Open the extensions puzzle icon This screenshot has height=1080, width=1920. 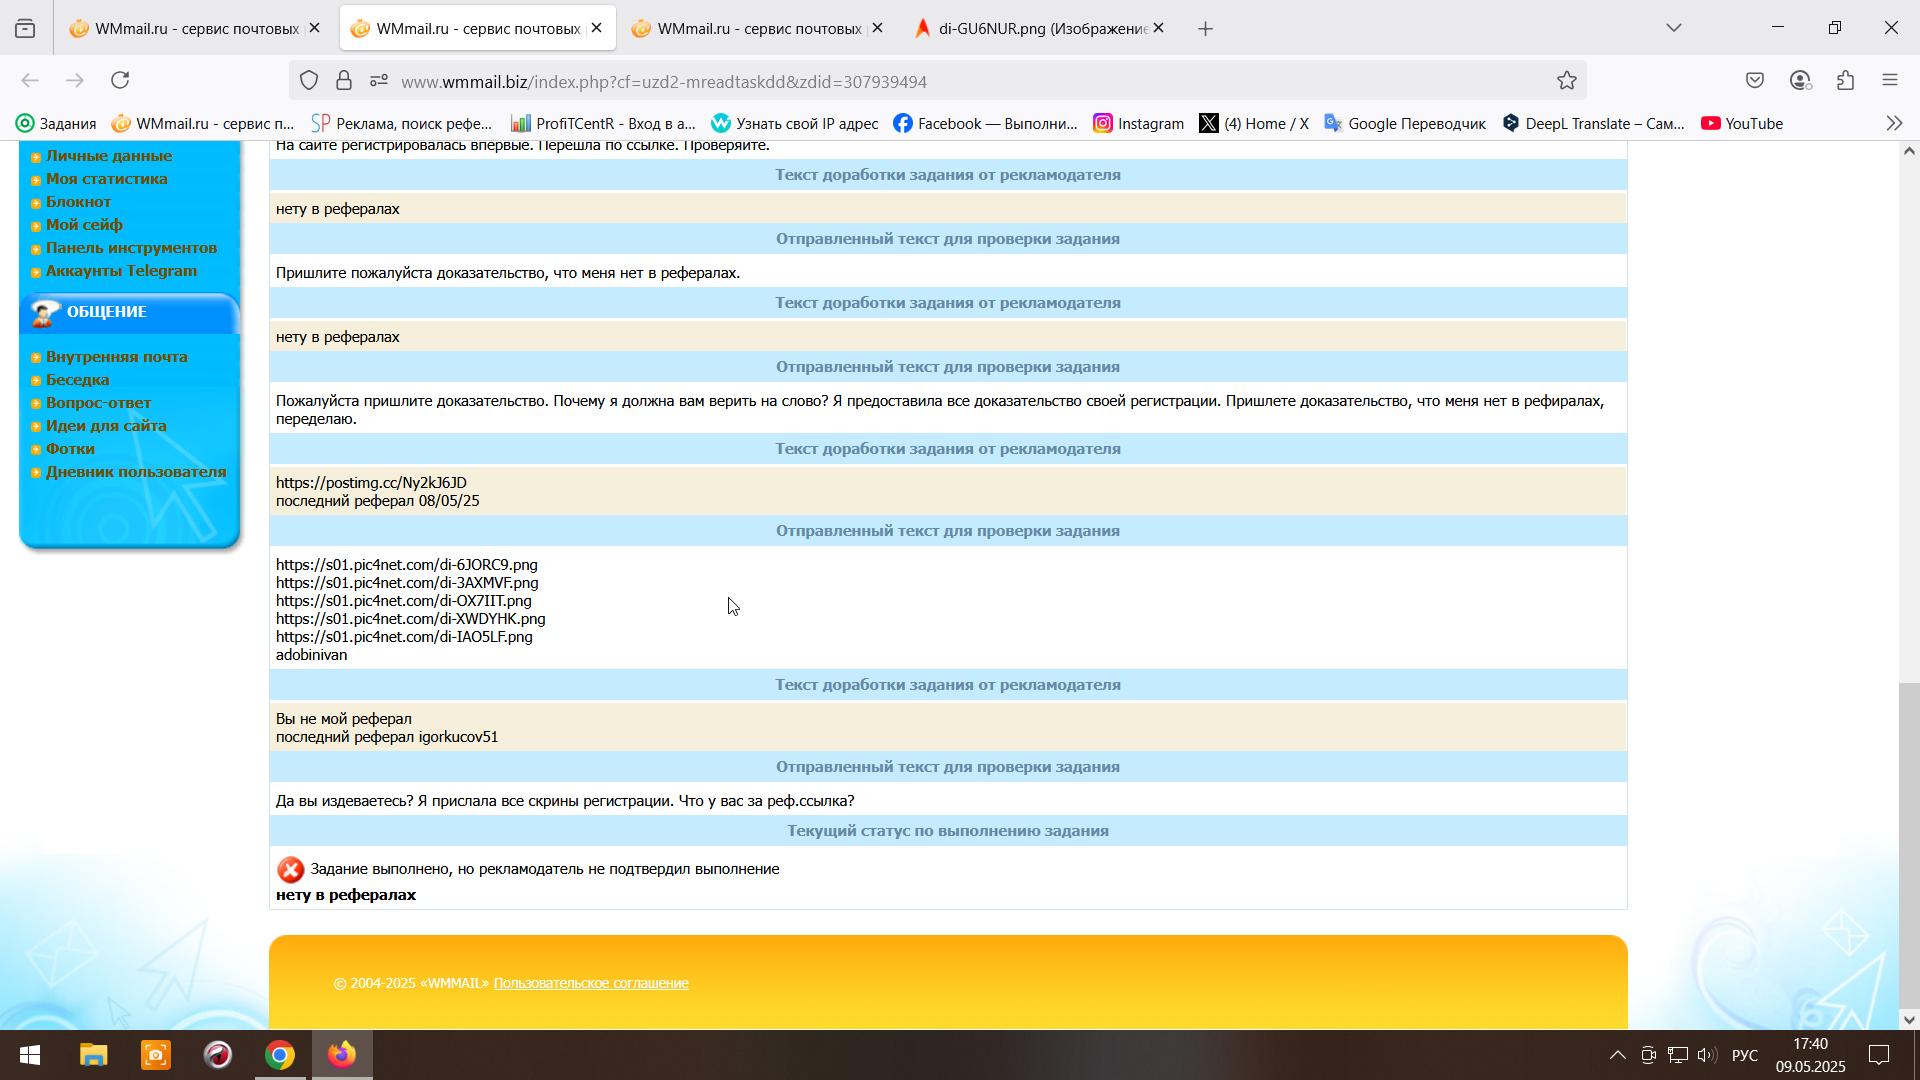(1845, 80)
